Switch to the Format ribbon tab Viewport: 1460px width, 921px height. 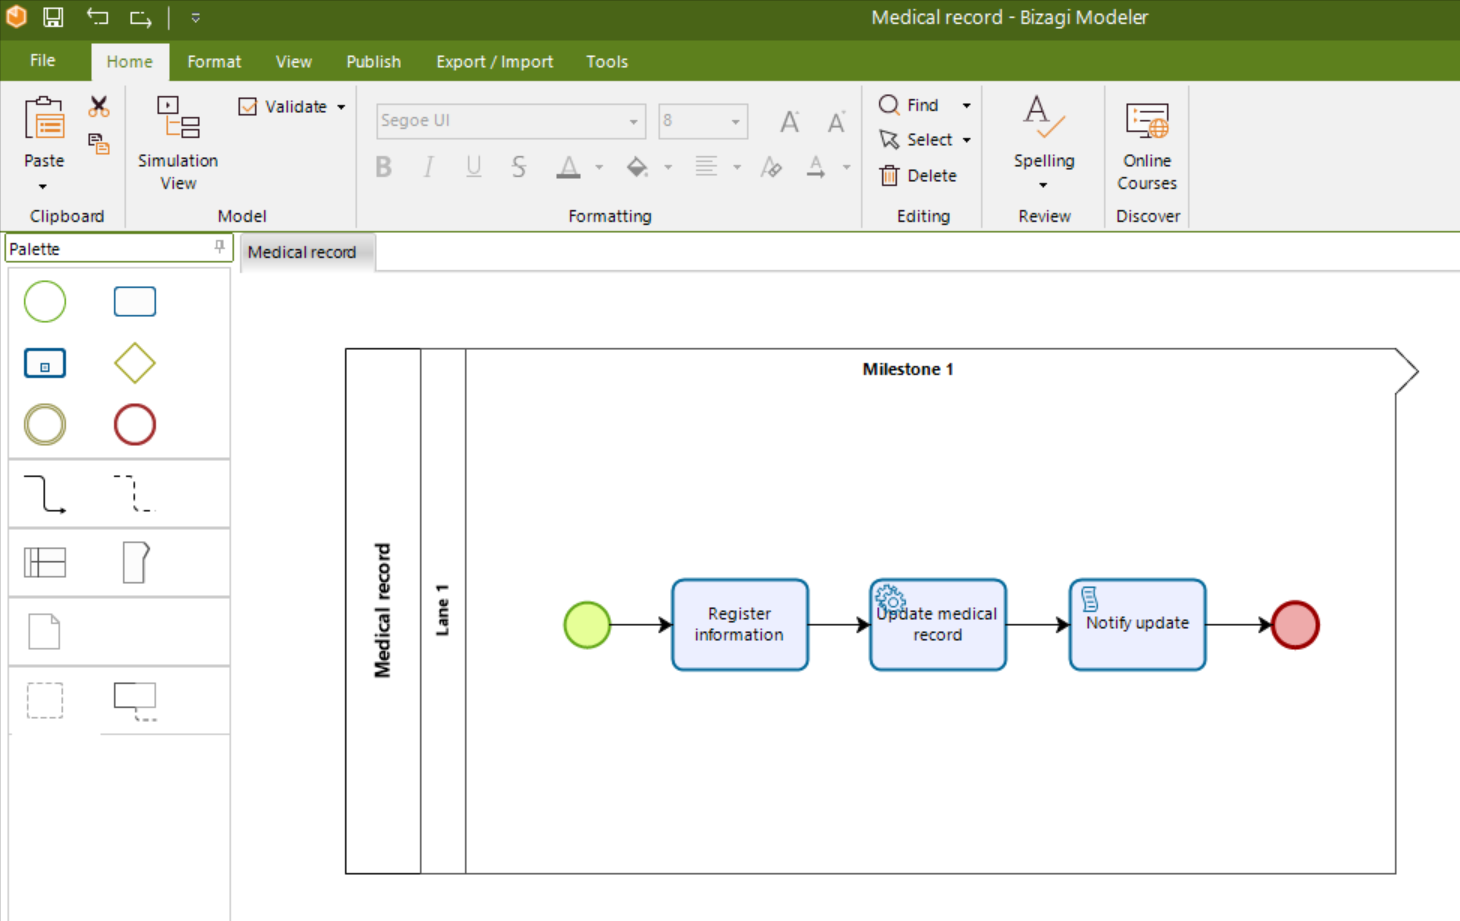click(x=214, y=61)
